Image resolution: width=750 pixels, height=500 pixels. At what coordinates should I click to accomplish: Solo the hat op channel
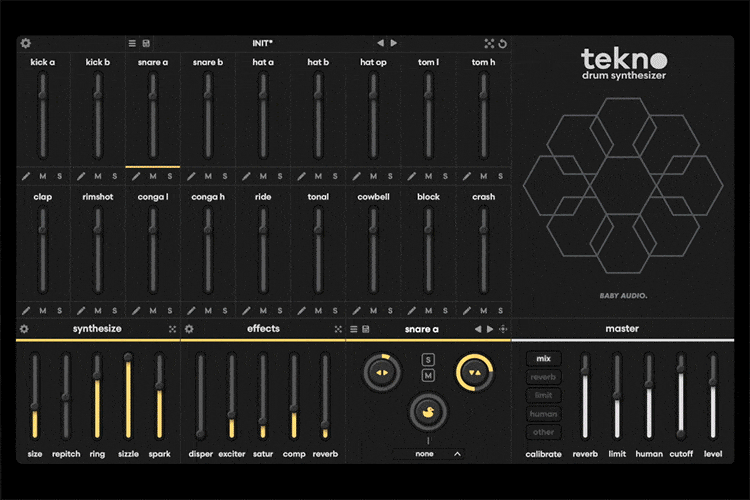coord(389,175)
